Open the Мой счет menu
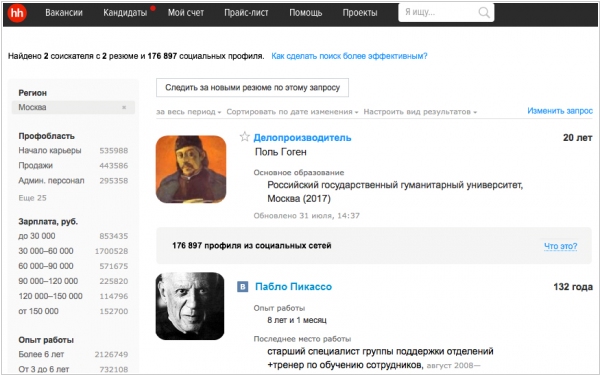Image resolution: width=600 pixels, height=375 pixels. pyautogui.click(x=186, y=13)
